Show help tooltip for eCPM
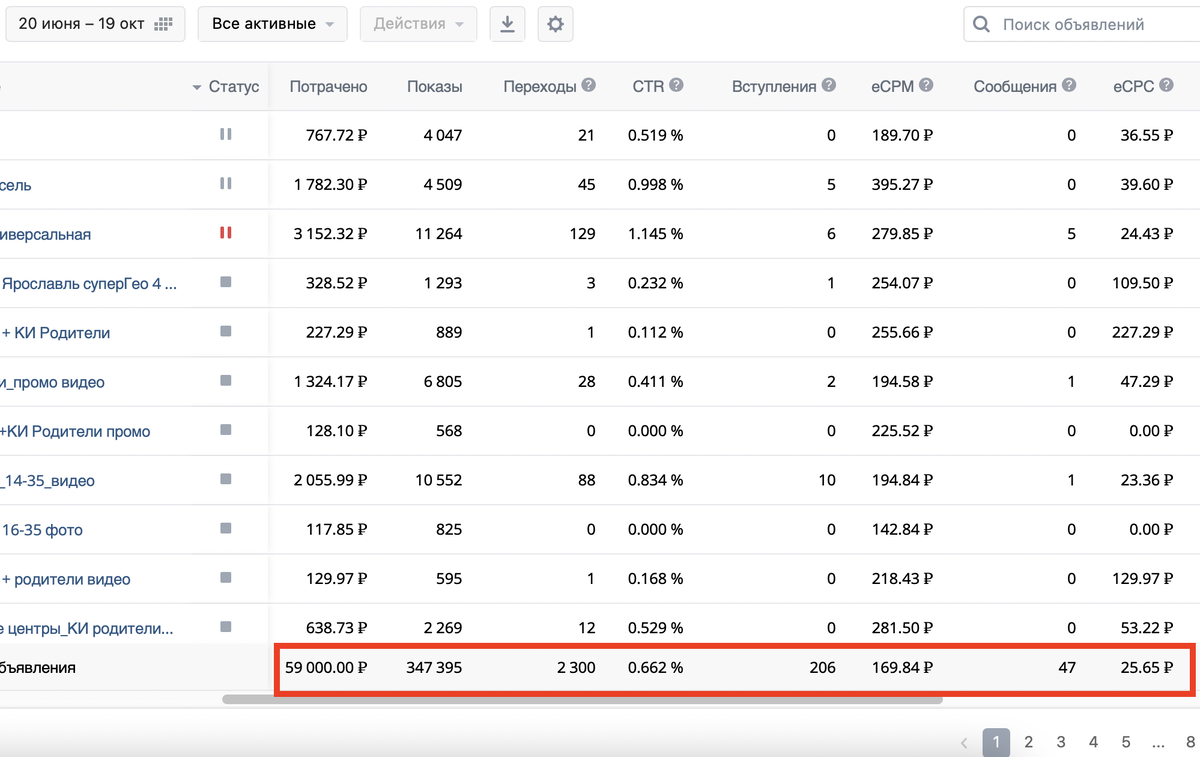Screen dimensions: 1200x757 click(926, 86)
